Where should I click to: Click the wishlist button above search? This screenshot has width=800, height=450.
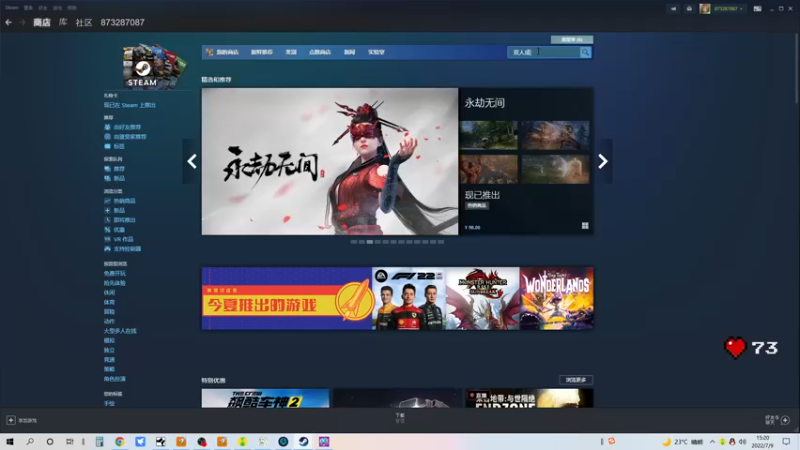[571, 39]
